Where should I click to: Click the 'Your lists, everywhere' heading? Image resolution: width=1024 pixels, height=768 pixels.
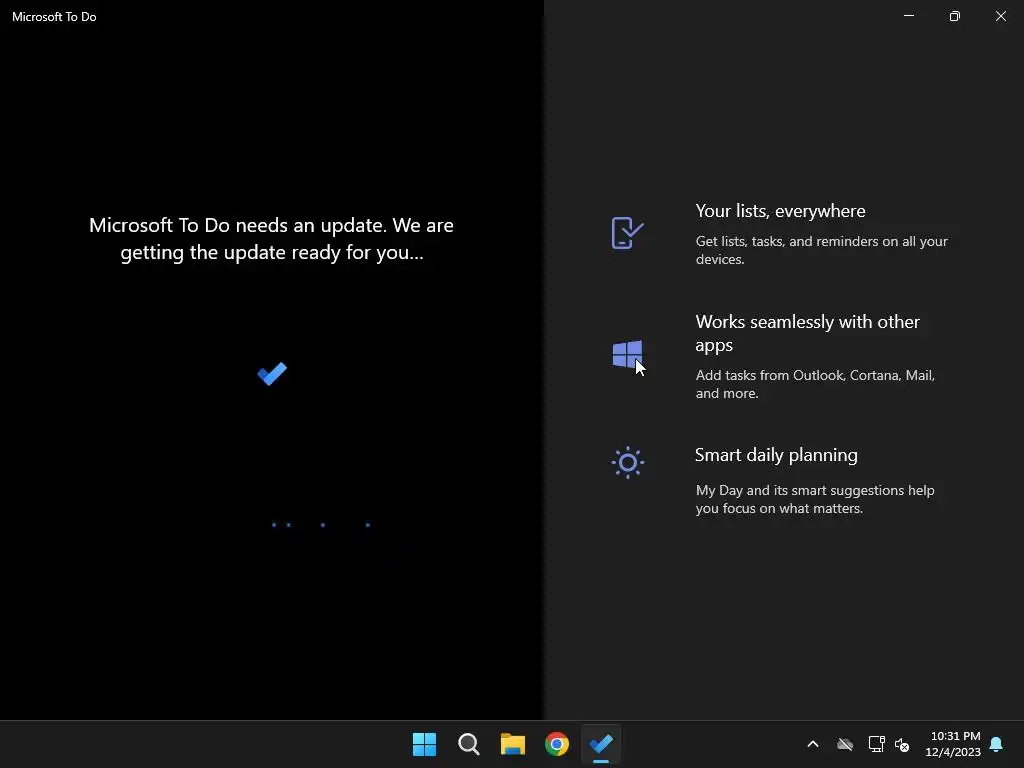[780, 211]
